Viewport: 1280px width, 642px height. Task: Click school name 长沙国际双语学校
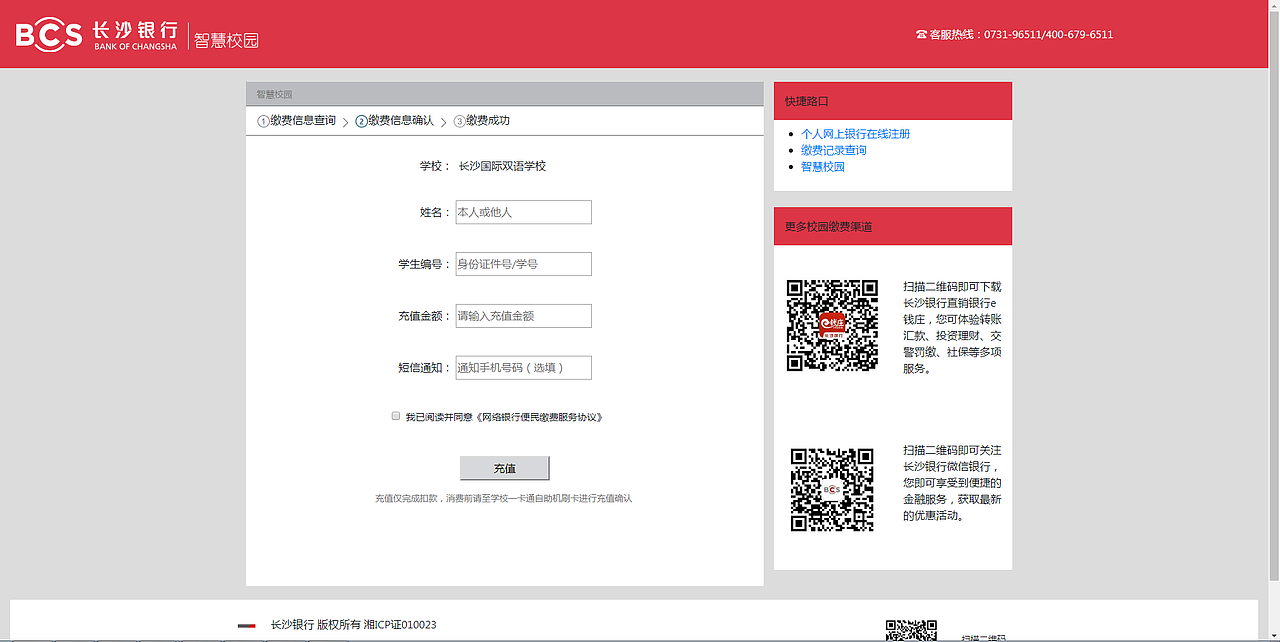coord(502,166)
